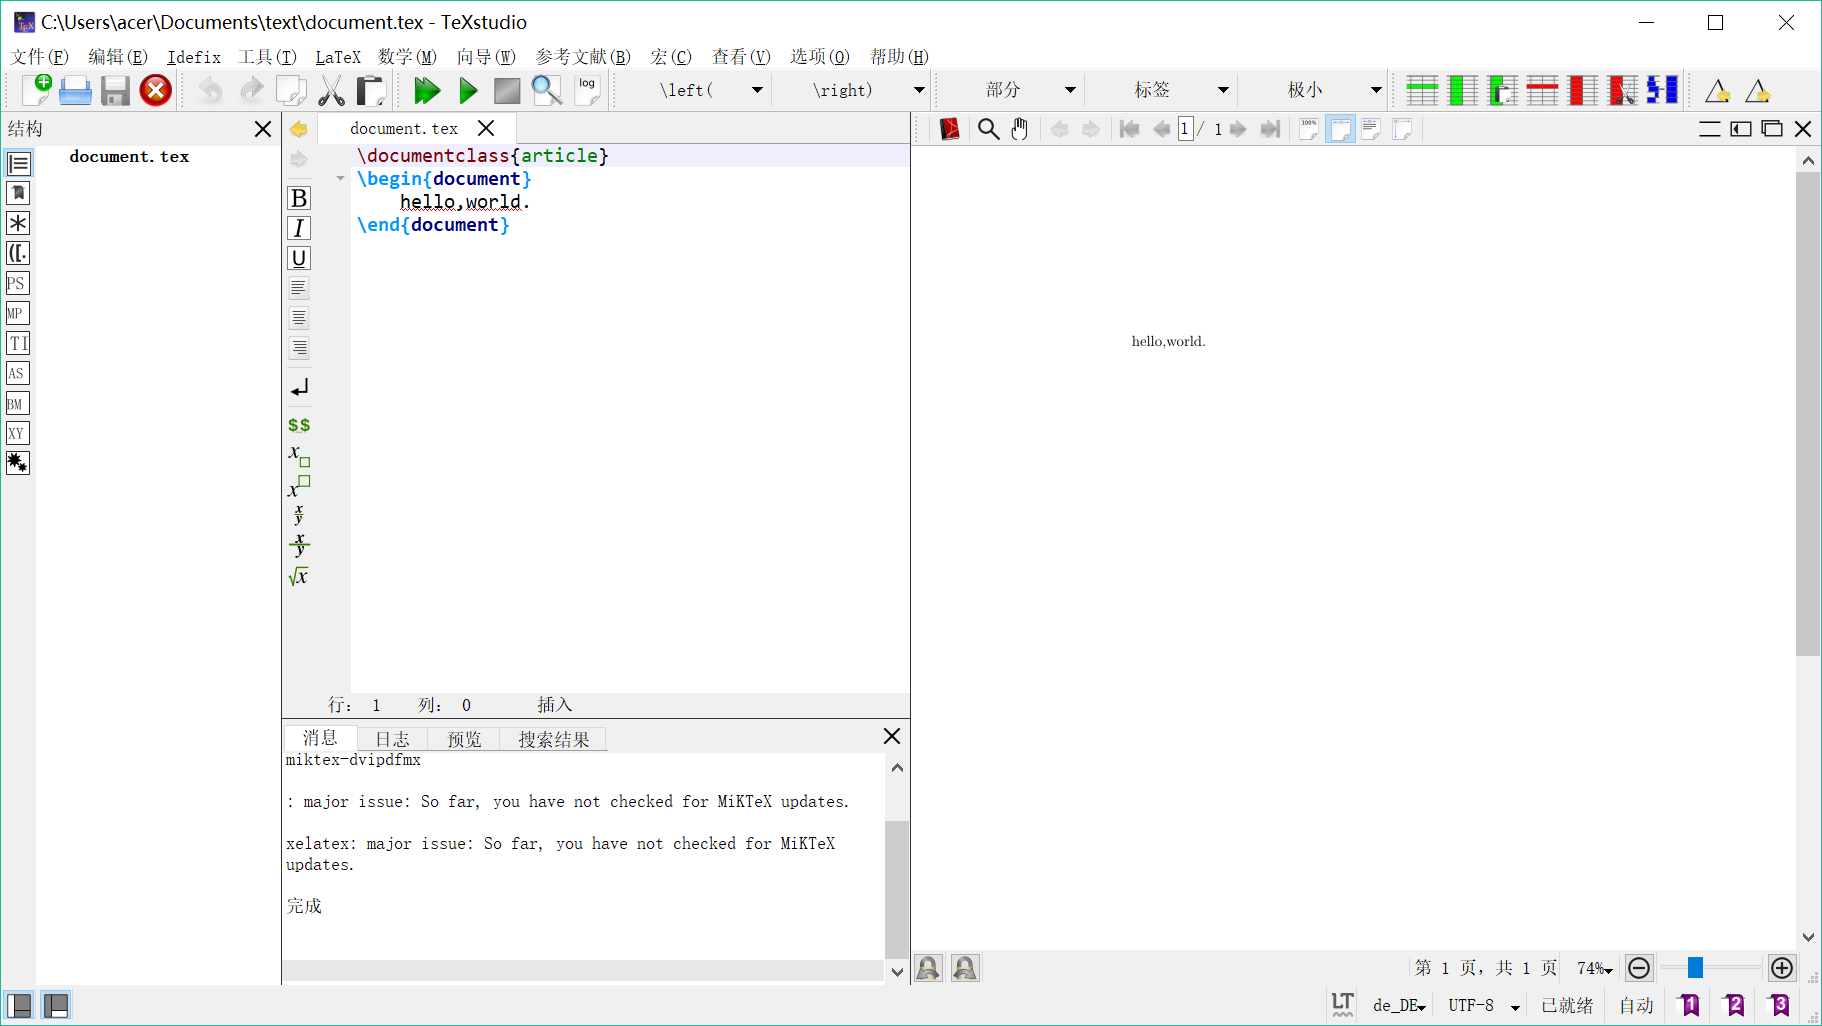Show the PS sidebar symbol panel
This screenshot has width=1822, height=1026.
point(18,283)
